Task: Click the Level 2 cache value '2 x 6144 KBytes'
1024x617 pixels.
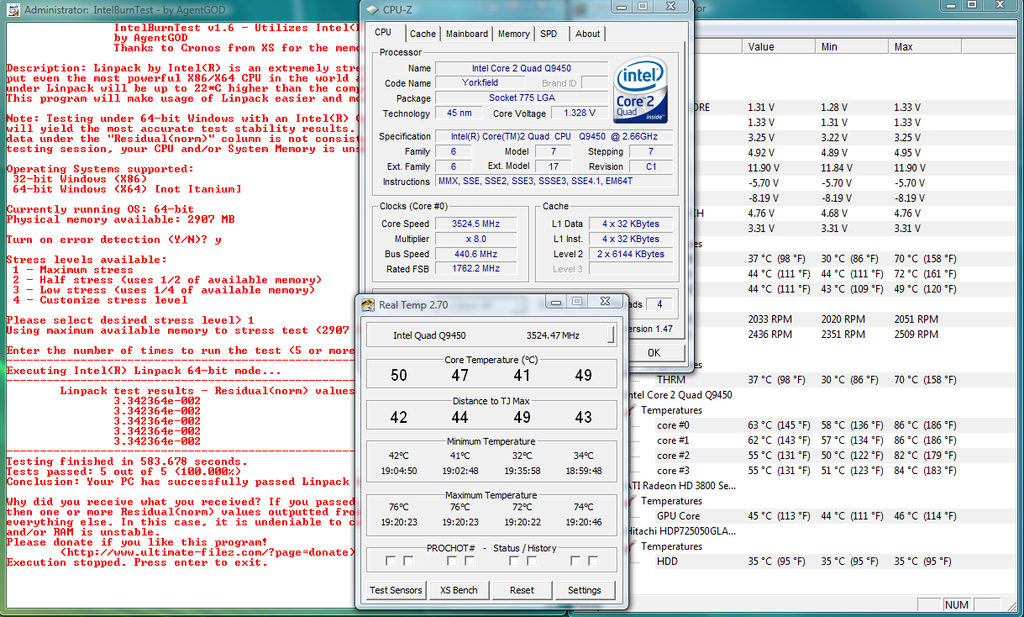Action: [x=630, y=254]
